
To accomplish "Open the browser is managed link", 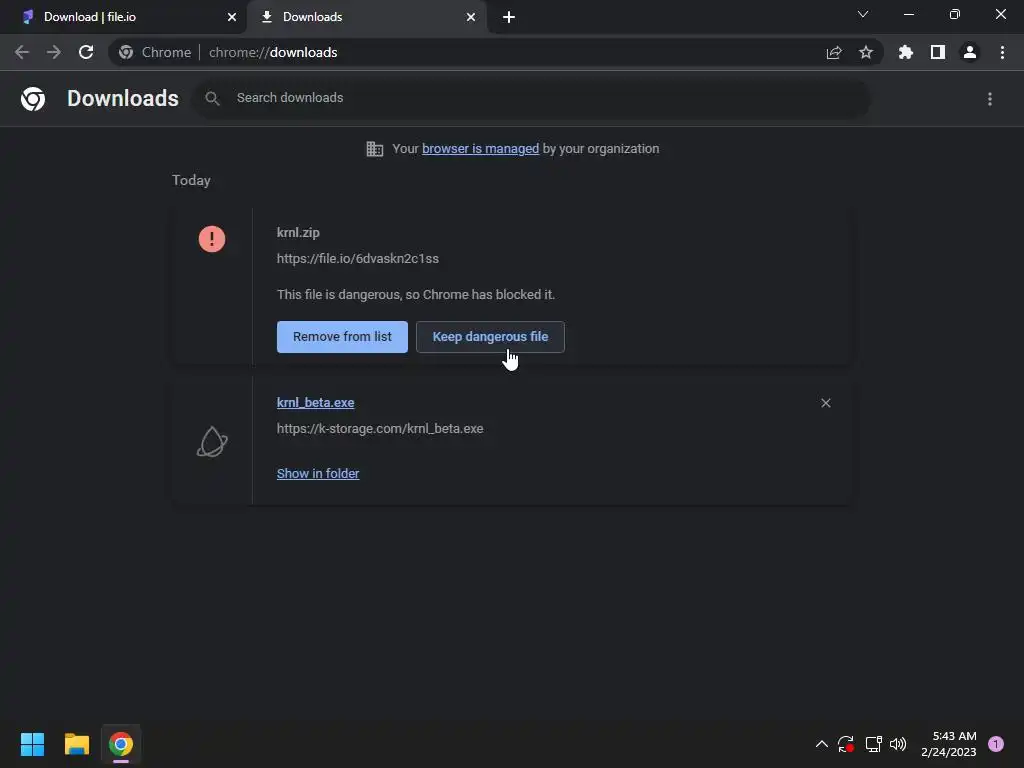I will tap(481, 149).
